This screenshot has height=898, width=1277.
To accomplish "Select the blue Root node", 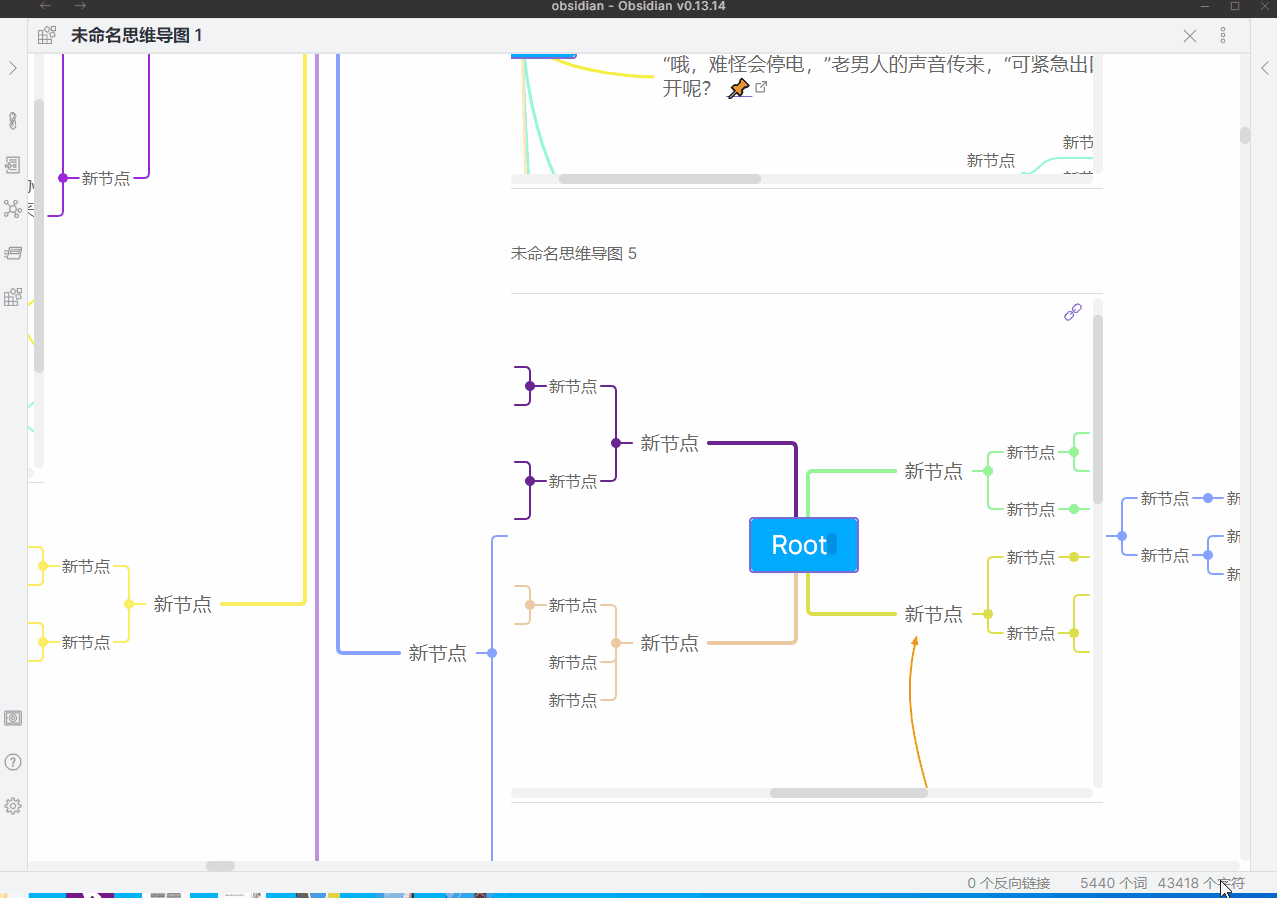I will tap(804, 545).
